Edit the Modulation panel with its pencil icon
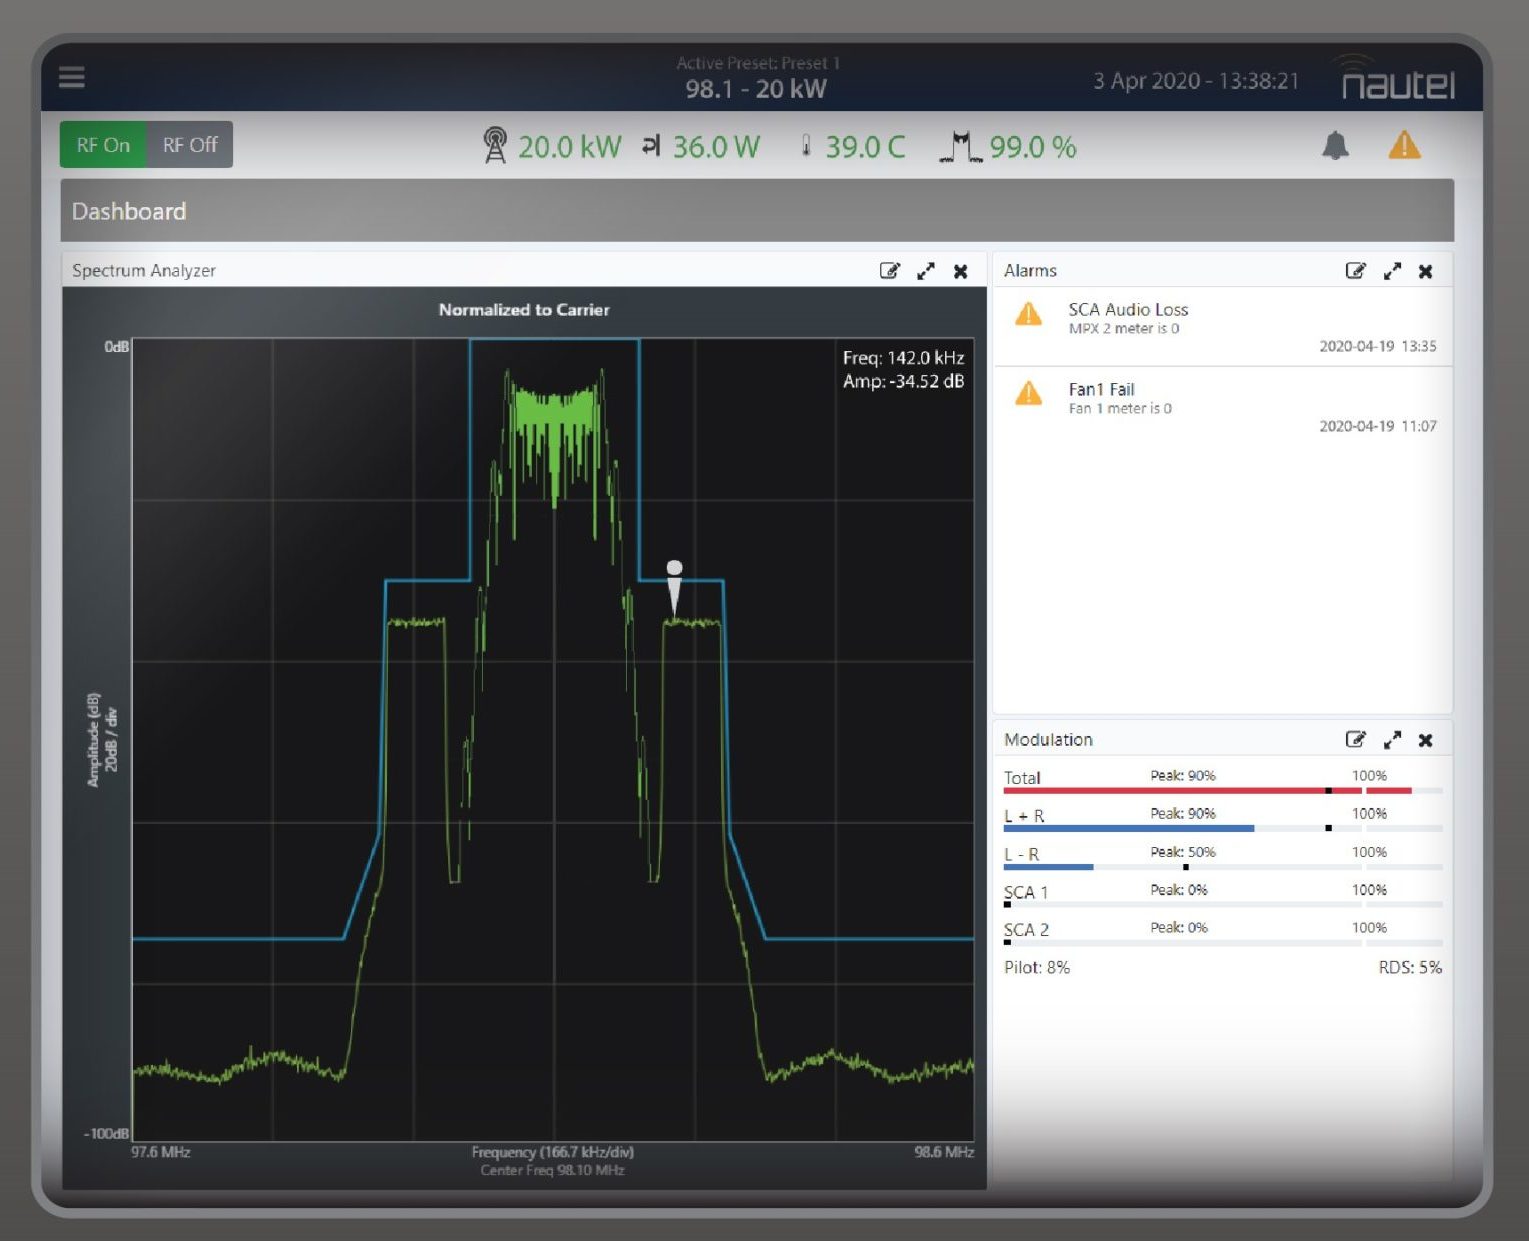Image resolution: width=1529 pixels, height=1241 pixels. pos(1356,739)
